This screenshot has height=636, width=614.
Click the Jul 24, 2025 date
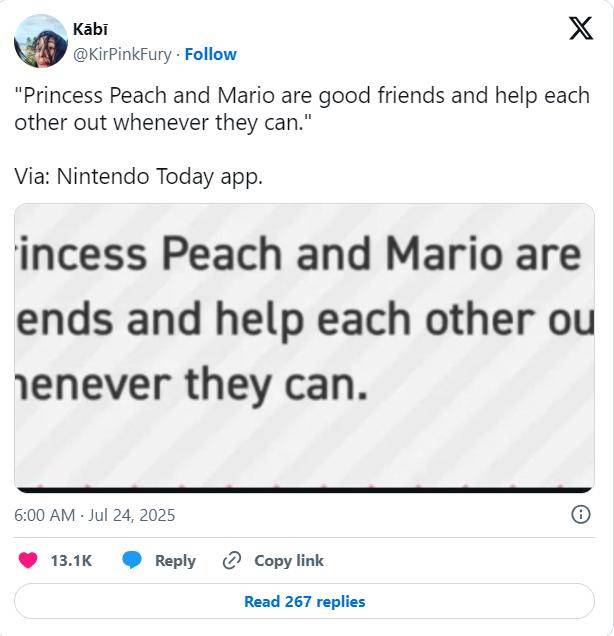(131, 516)
